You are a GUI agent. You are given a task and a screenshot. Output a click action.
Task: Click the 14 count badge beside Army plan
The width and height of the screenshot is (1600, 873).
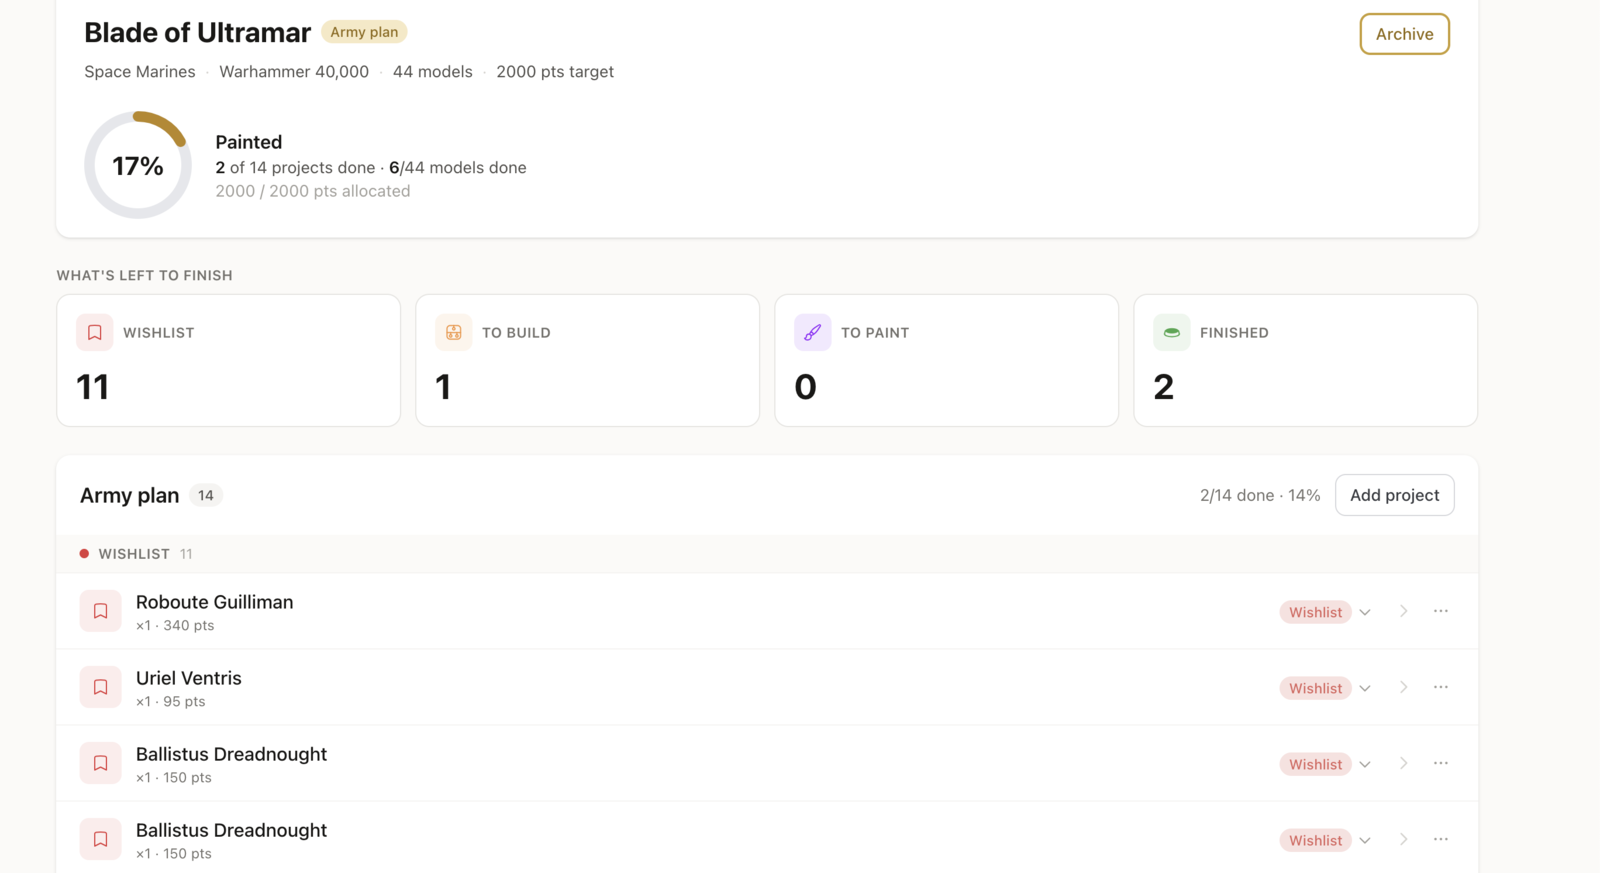coord(206,495)
